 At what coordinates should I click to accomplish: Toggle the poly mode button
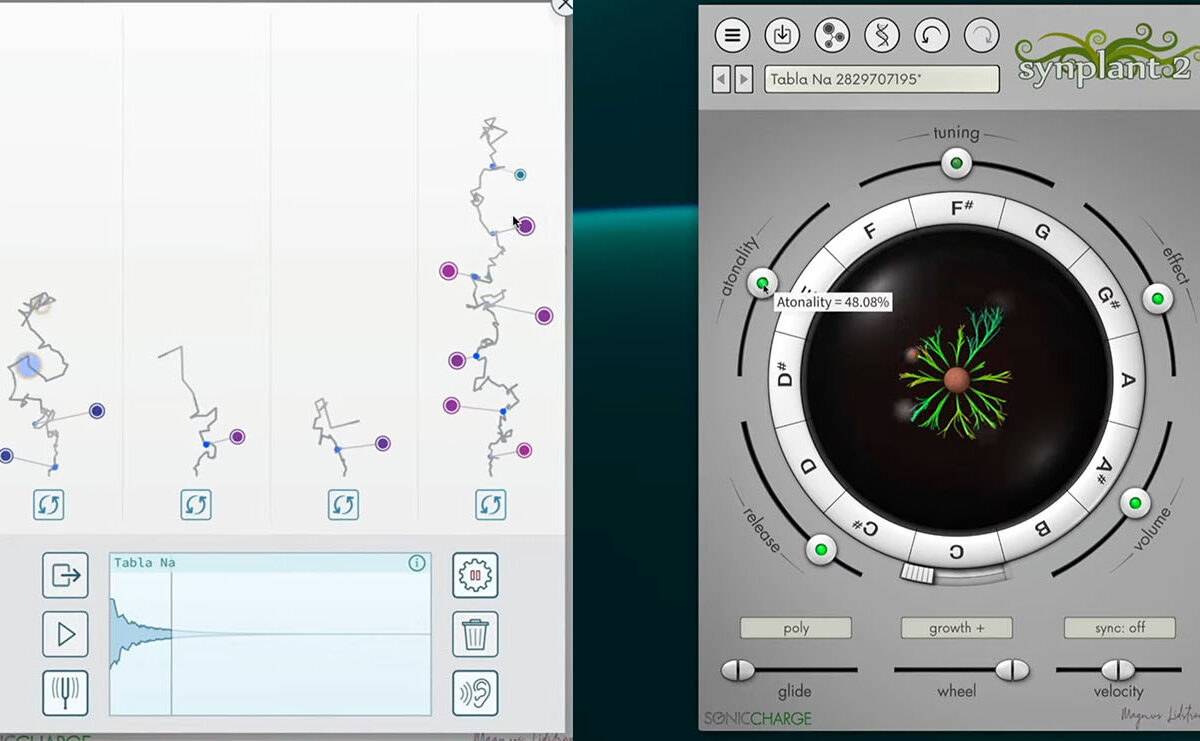click(796, 628)
